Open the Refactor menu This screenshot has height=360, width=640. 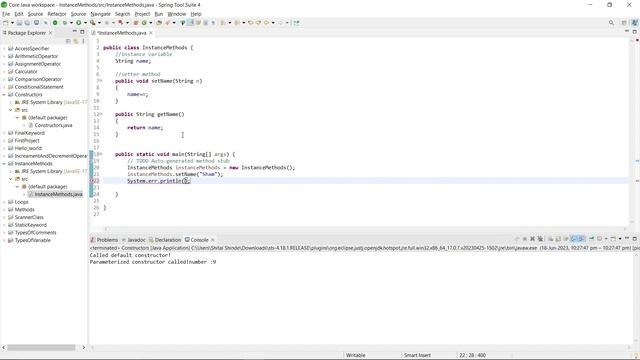[57, 14]
